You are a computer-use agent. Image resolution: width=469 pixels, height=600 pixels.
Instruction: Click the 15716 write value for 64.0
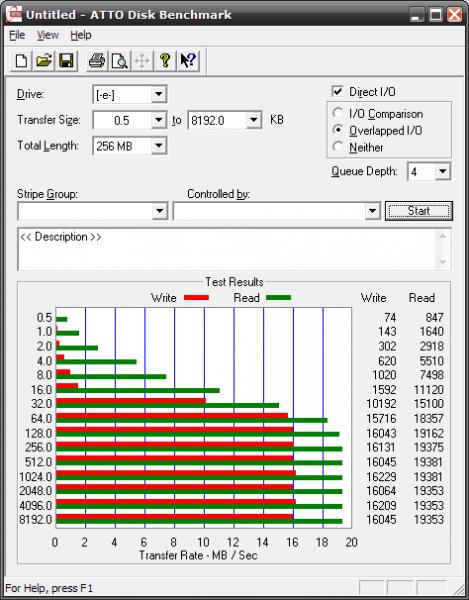tap(381, 419)
